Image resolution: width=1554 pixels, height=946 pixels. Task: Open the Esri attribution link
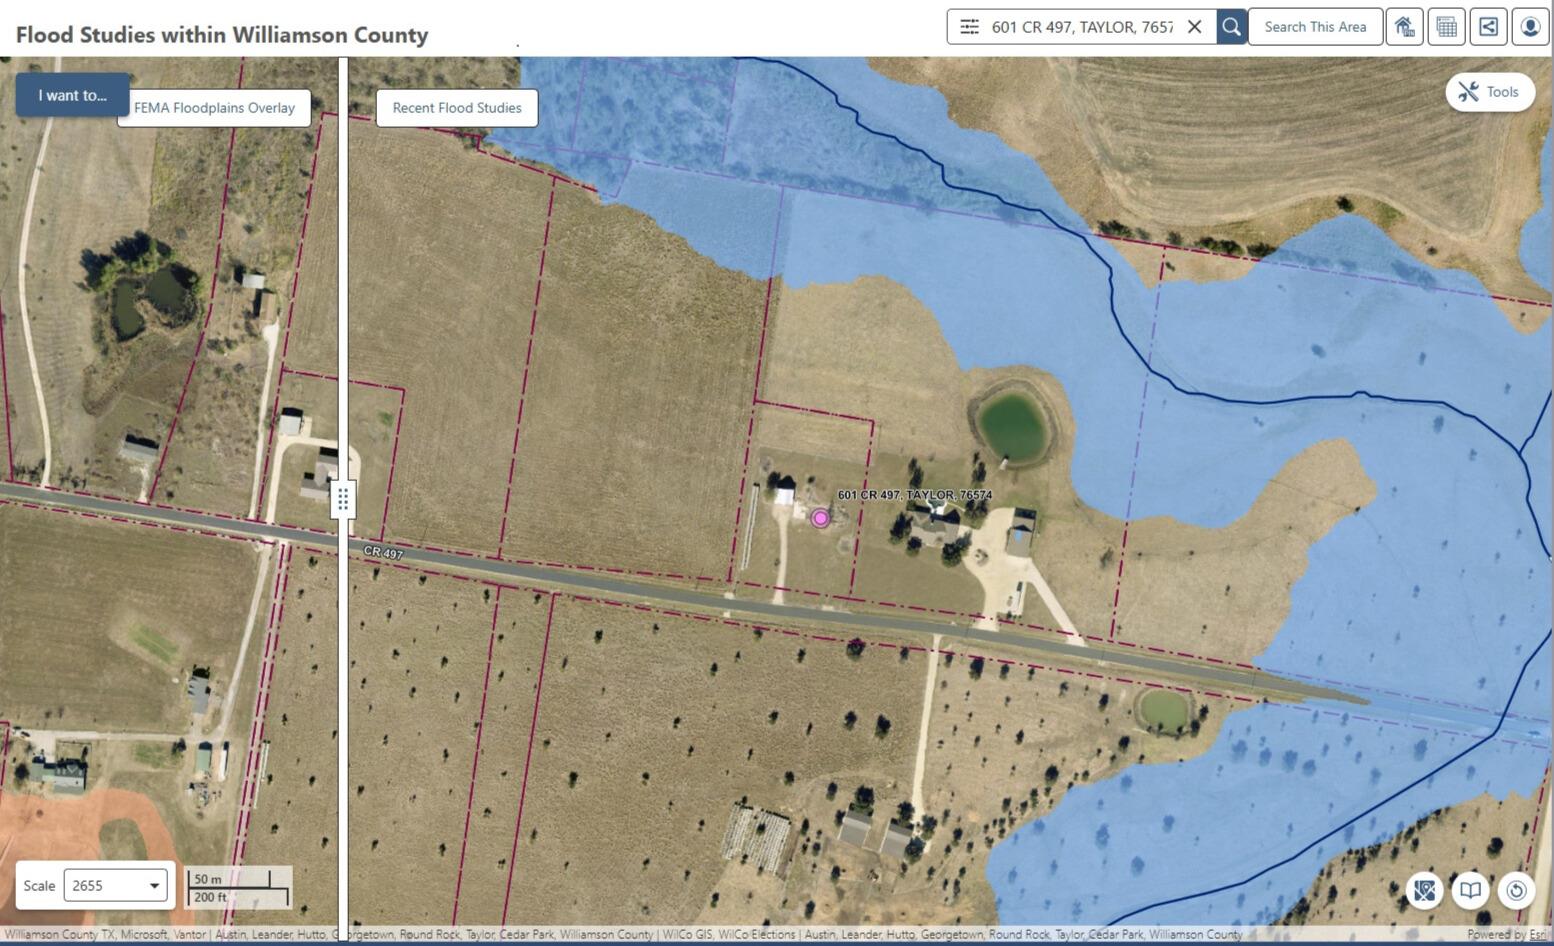click(x=1537, y=935)
